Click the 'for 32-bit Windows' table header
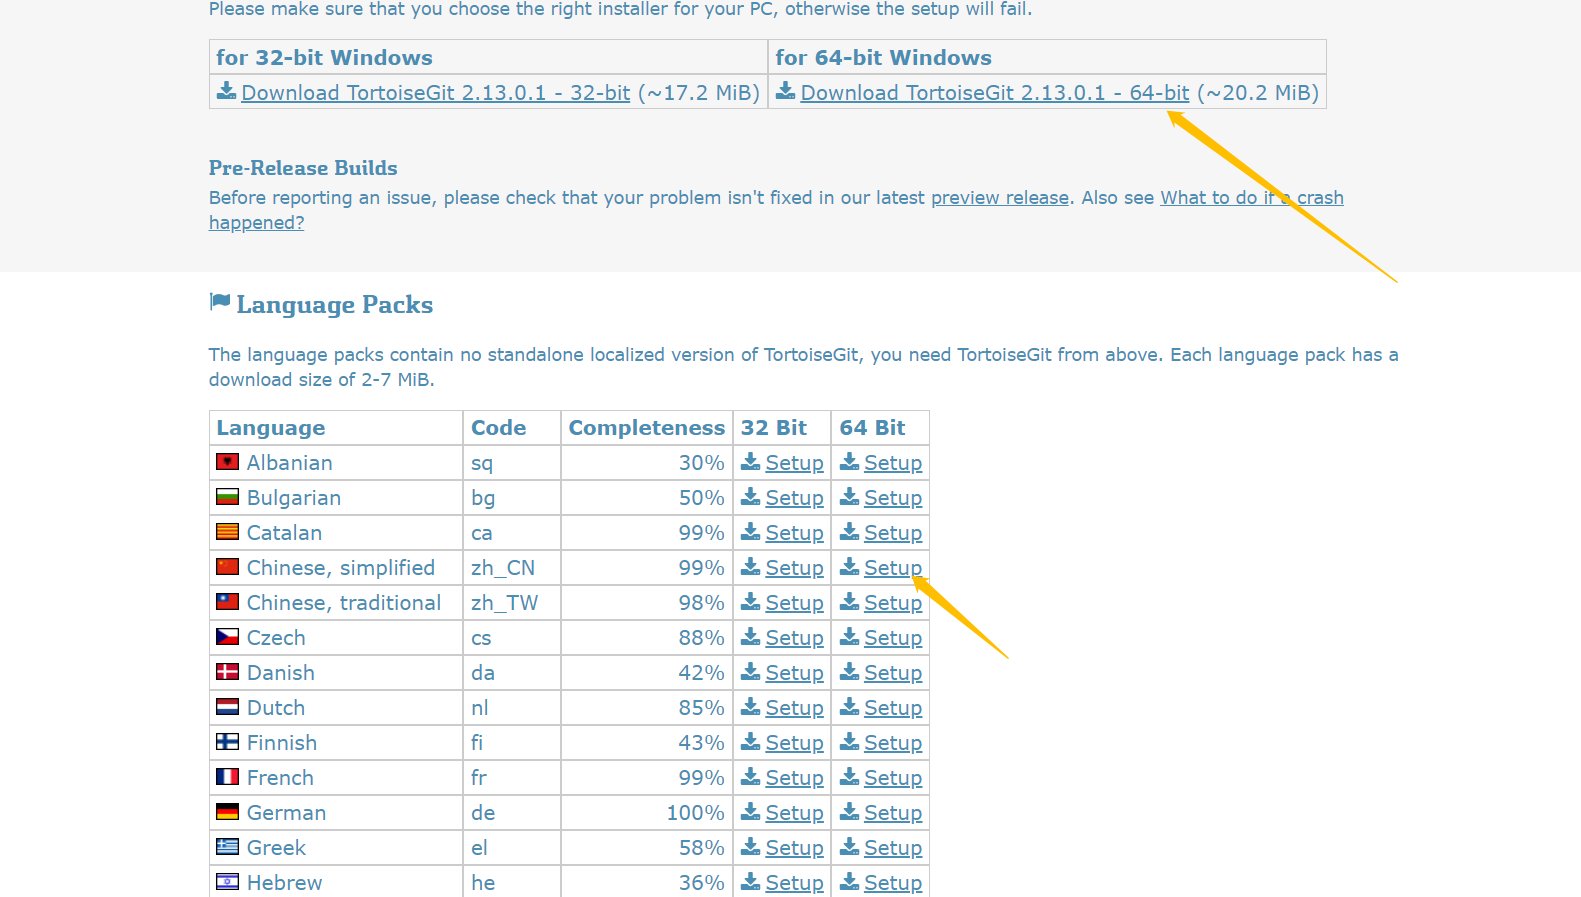Image resolution: width=1581 pixels, height=897 pixels. (x=488, y=57)
